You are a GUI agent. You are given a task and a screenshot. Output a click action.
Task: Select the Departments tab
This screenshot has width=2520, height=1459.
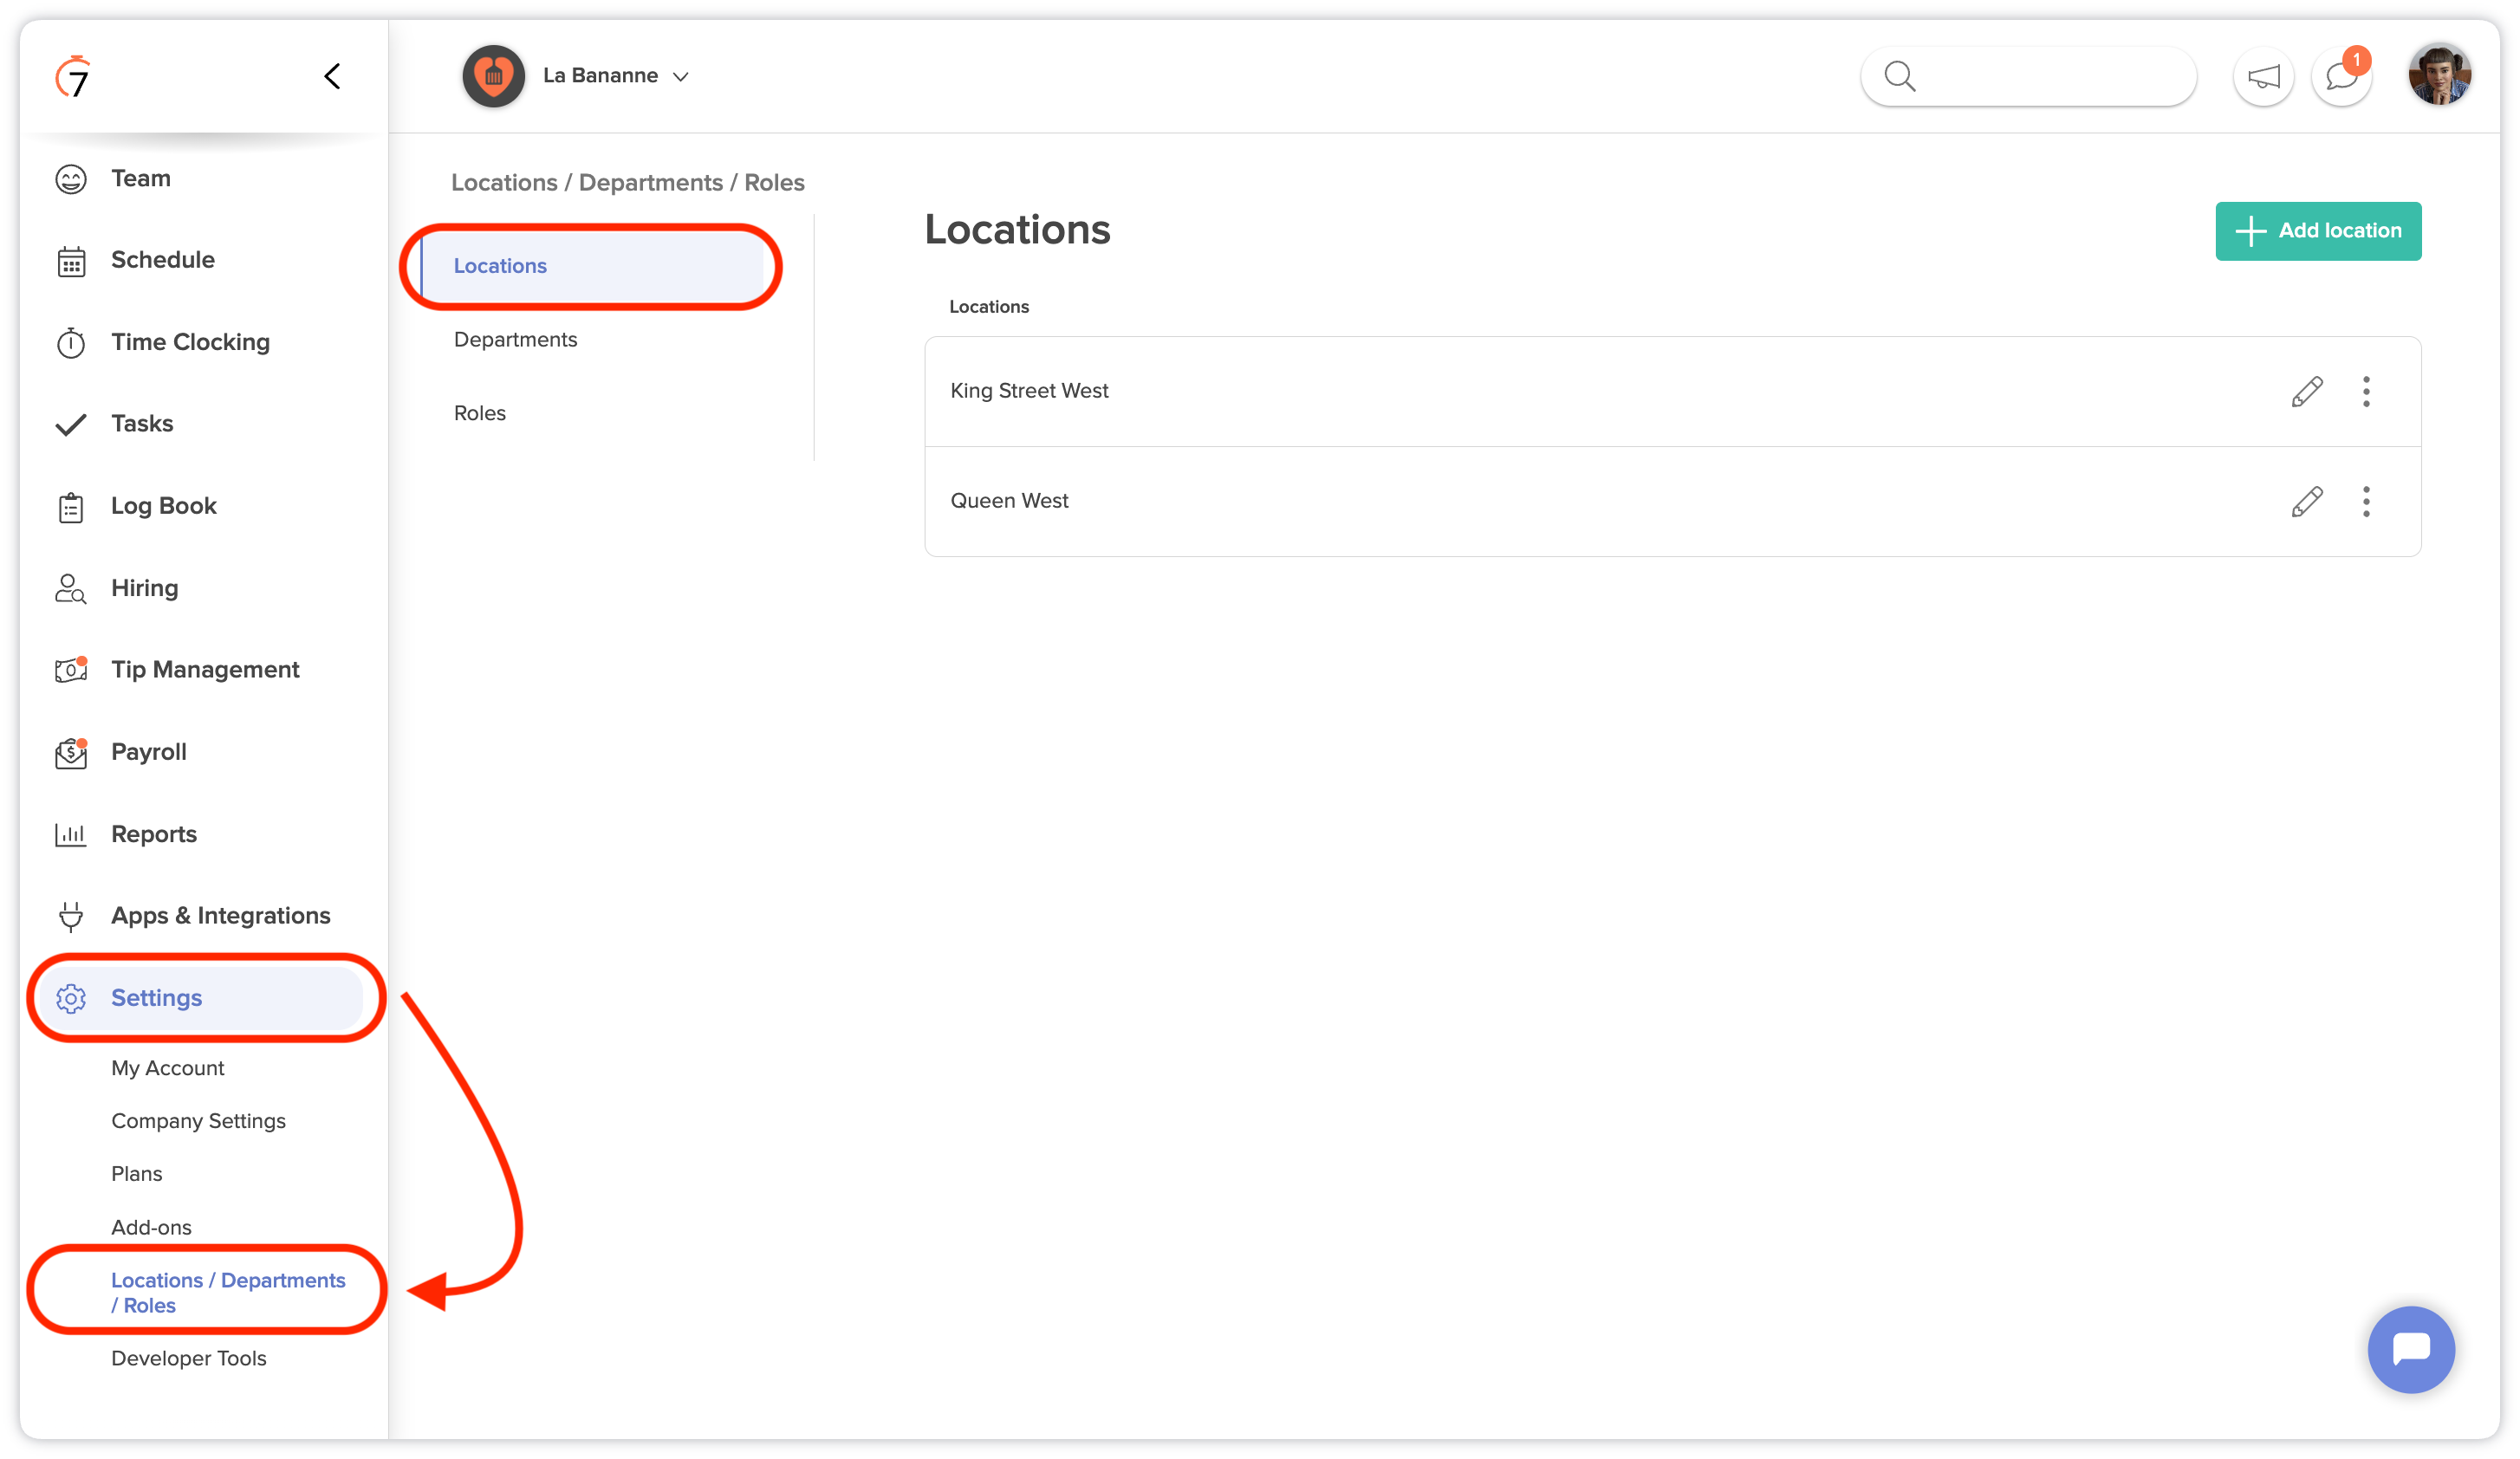click(x=515, y=340)
